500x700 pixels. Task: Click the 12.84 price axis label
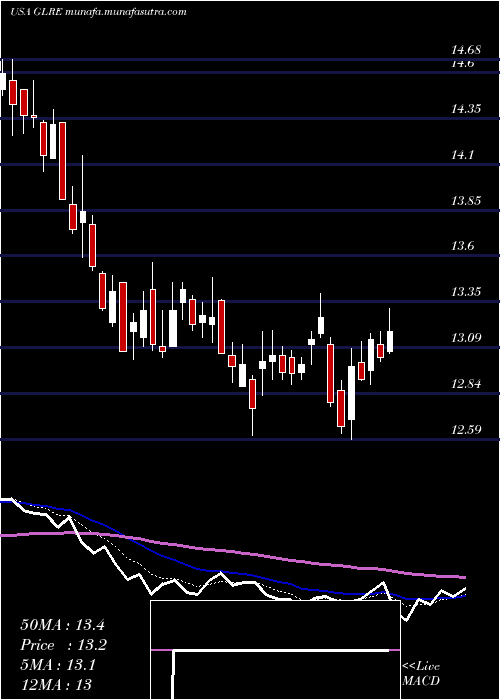[x=466, y=384]
